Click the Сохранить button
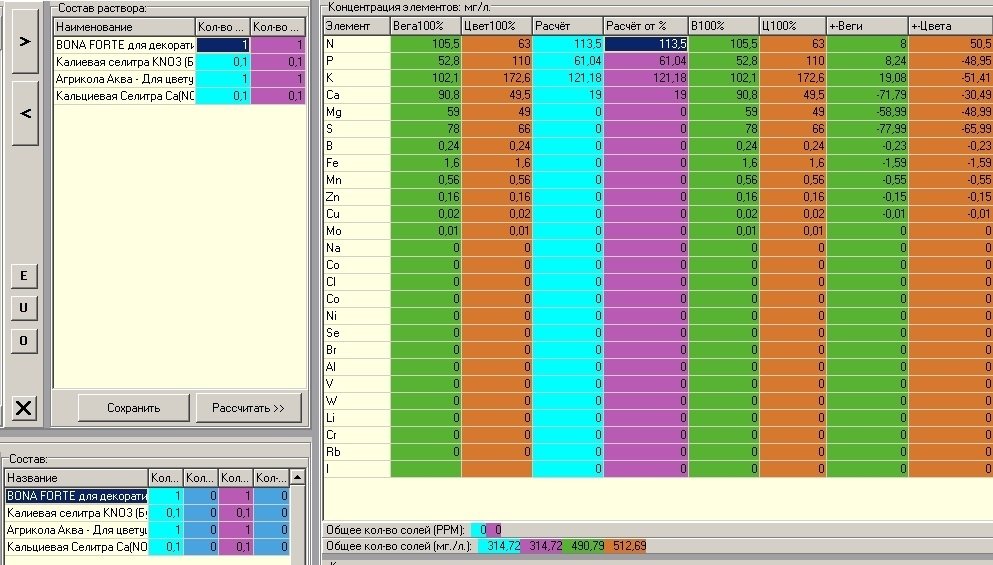 [134, 408]
